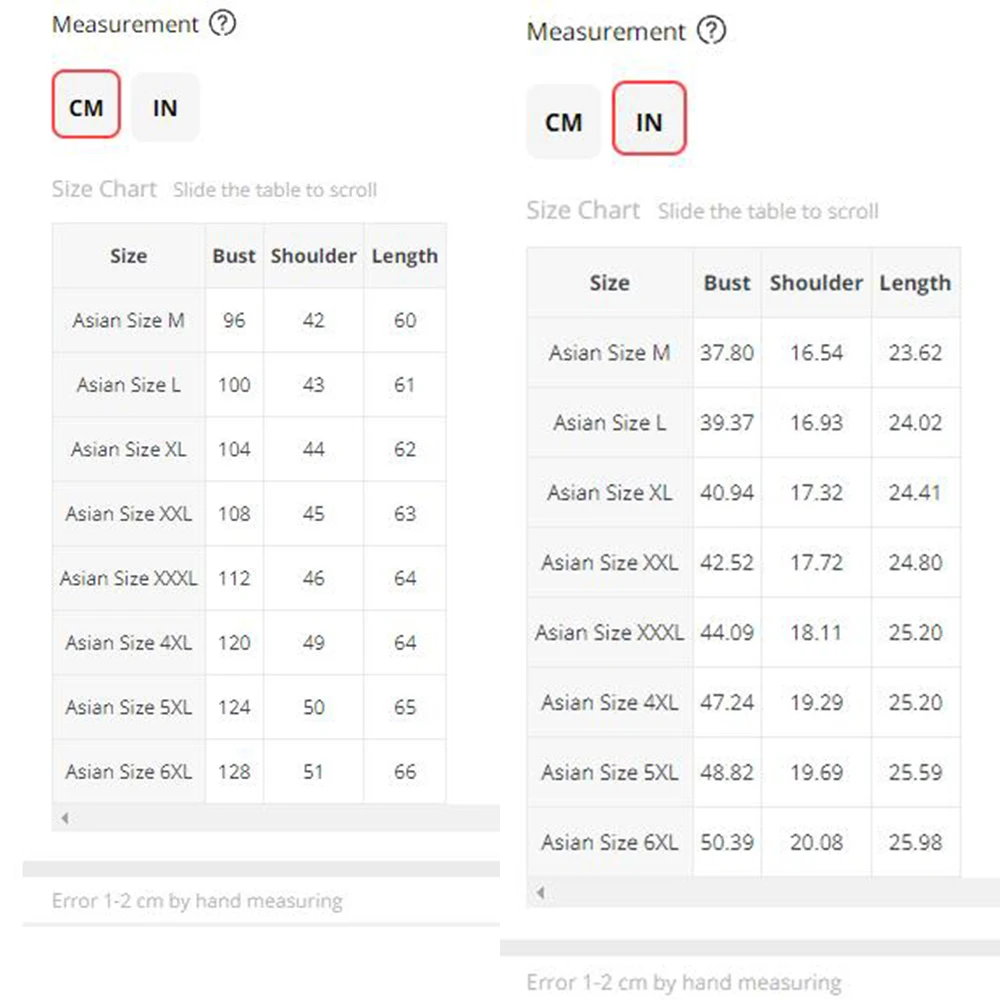Click Shoulder column header in inch table
Image resolution: width=1000 pixels, height=1000 pixels.
click(x=816, y=283)
